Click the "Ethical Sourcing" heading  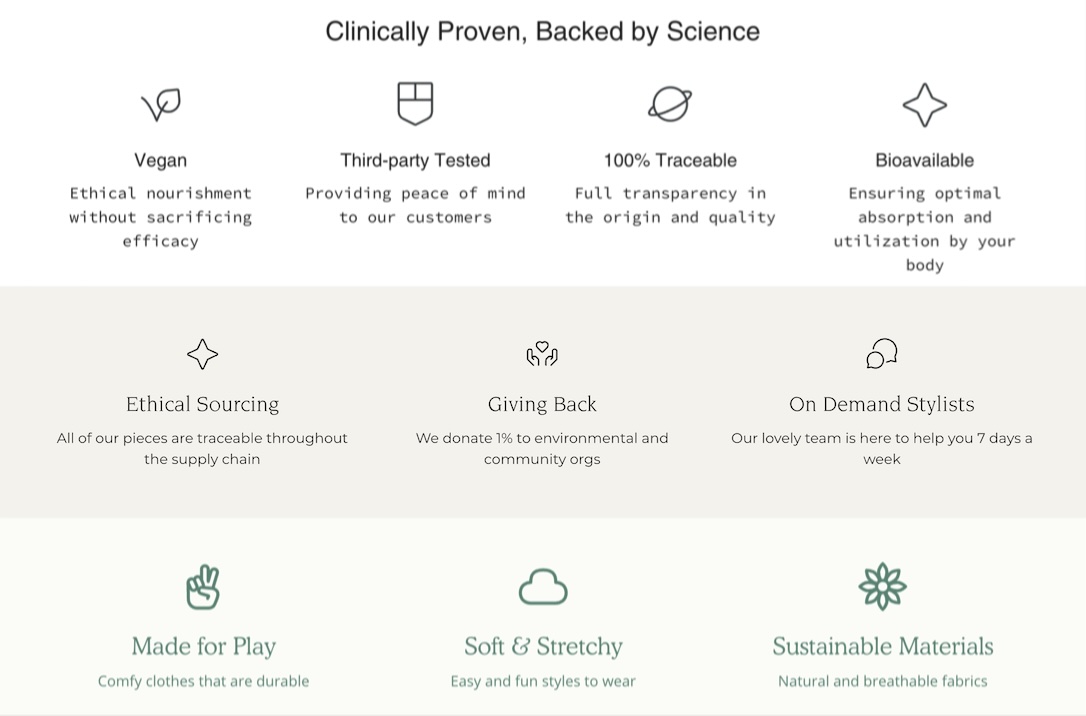click(202, 404)
